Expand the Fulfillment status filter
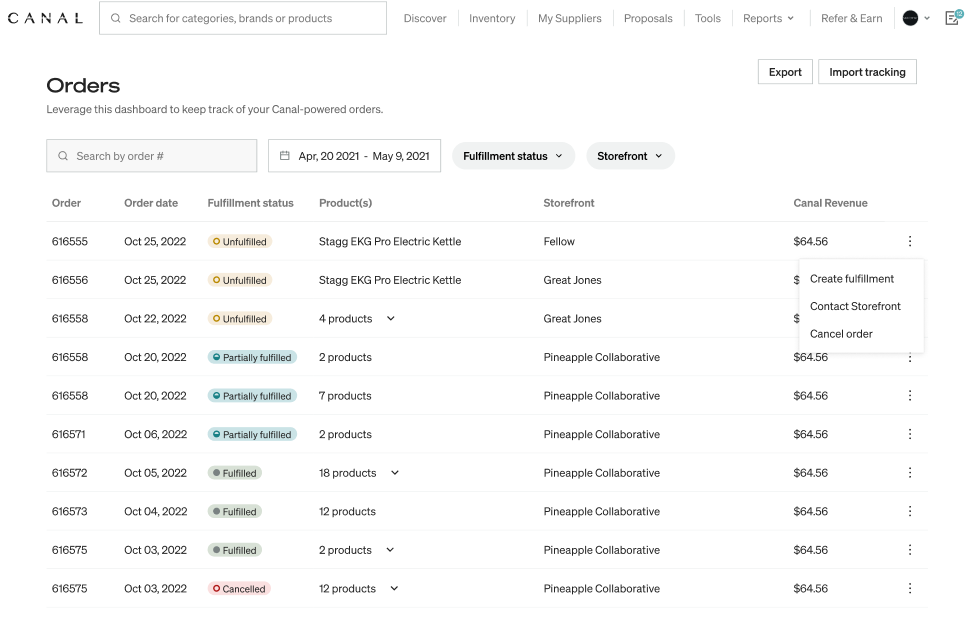The width and height of the screenshot is (970, 620). (x=513, y=156)
